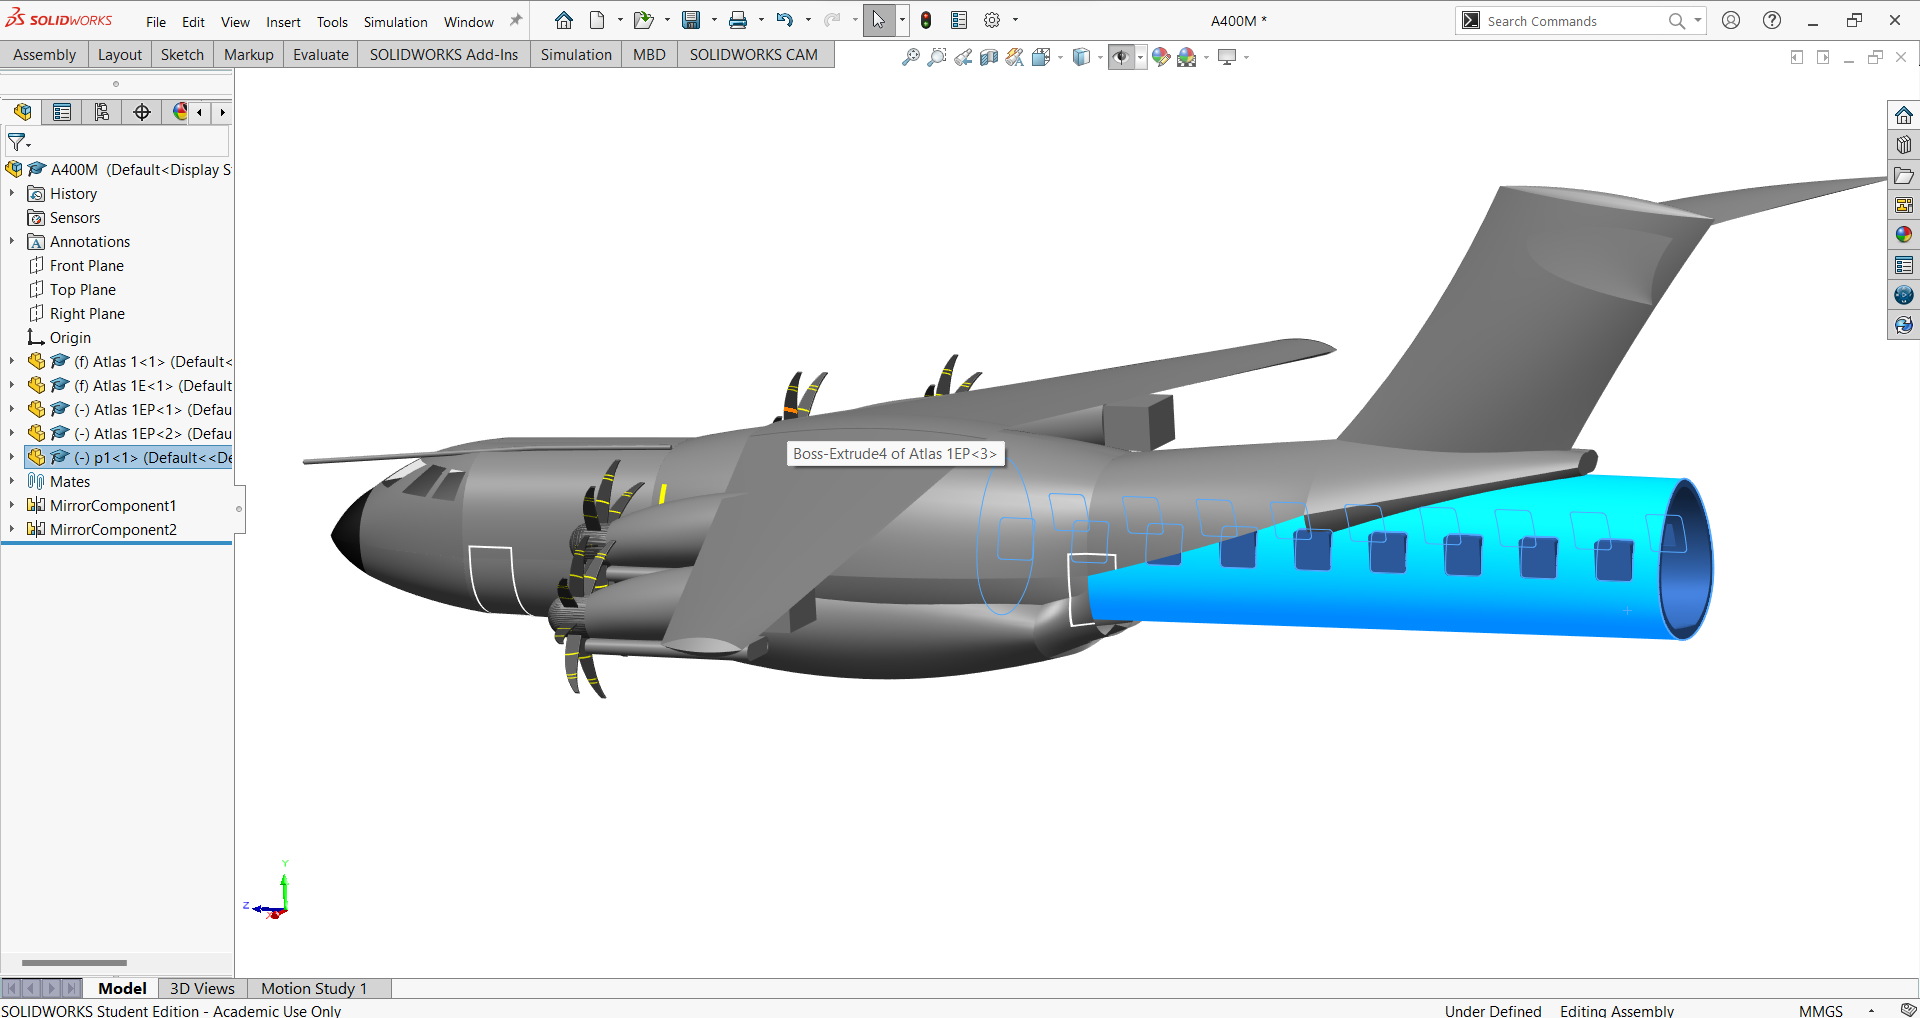The width and height of the screenshot is (1920, 1018).
Task: Open the Insert menu
Action: tap(283, 21)
